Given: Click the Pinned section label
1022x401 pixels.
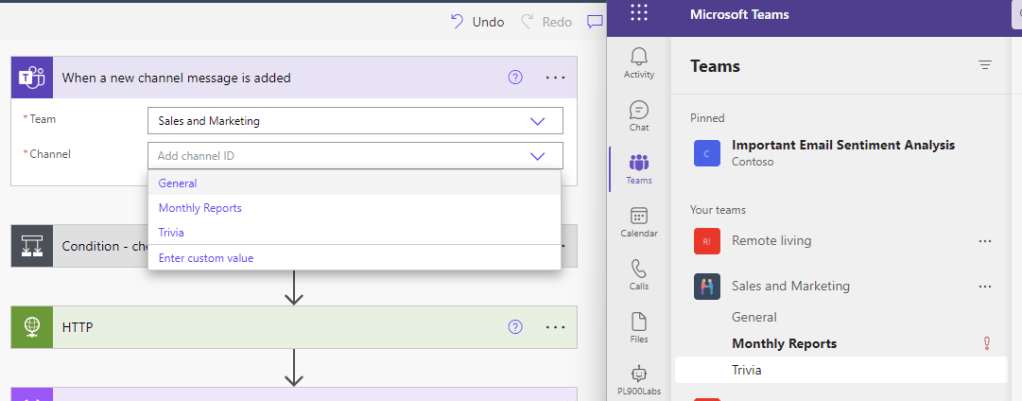Looking at the screenshot, I should click(707, 118).
